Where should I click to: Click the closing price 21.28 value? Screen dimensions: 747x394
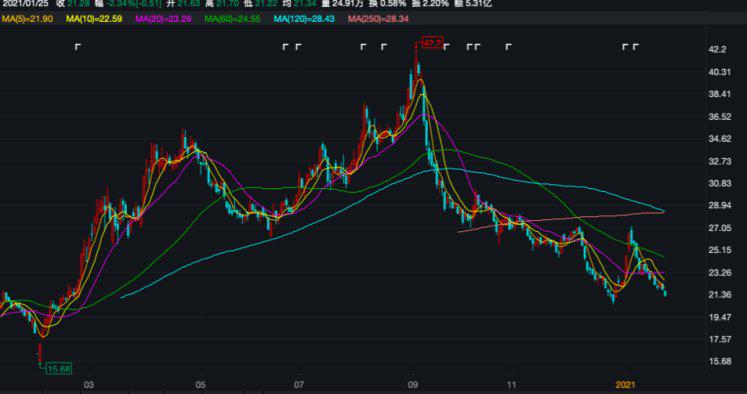point(77,4)
